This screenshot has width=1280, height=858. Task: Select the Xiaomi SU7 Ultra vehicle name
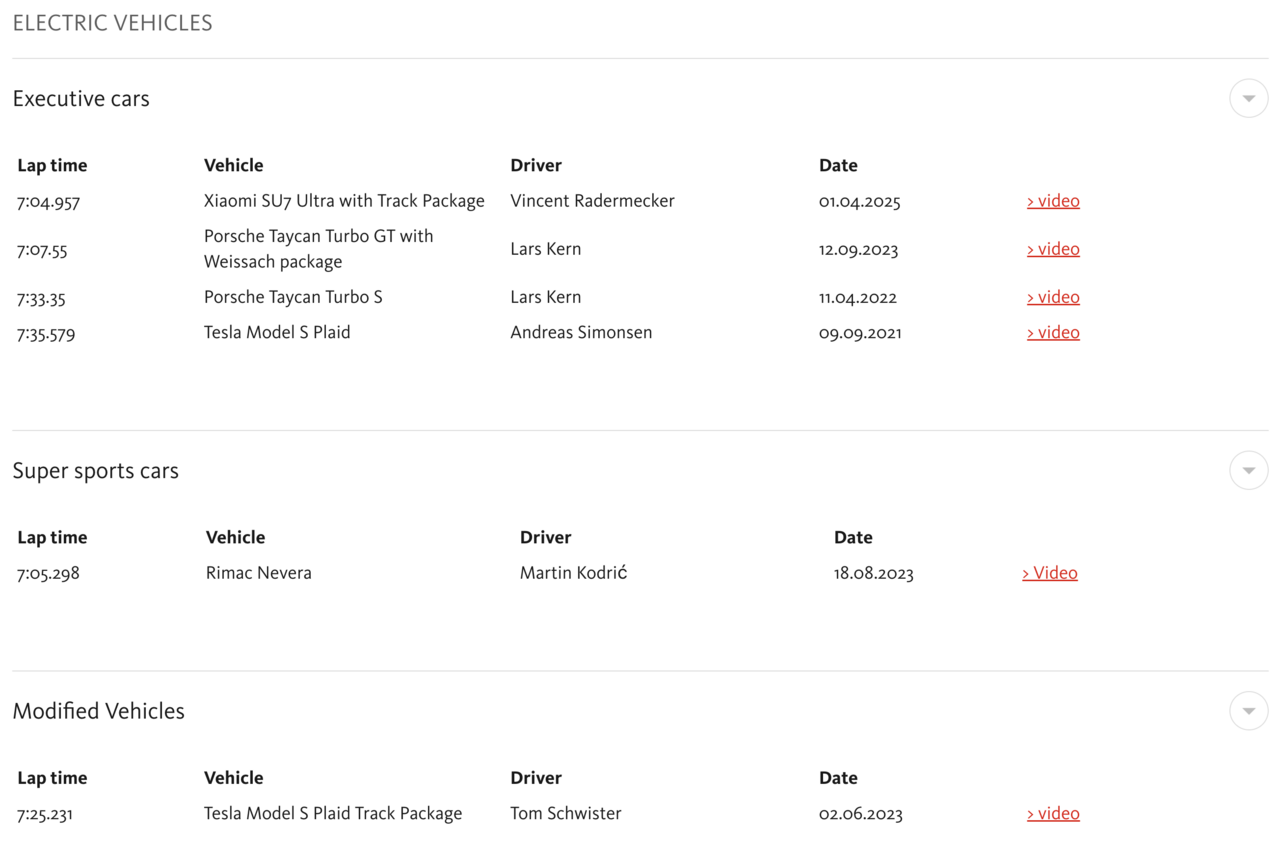pos(344,201)
